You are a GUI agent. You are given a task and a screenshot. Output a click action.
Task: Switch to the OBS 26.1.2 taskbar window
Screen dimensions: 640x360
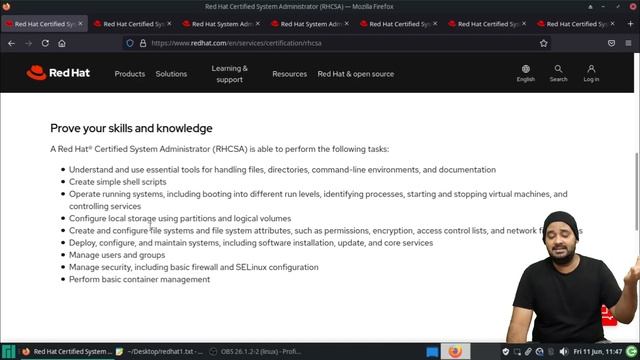click(x=256, y=351)
